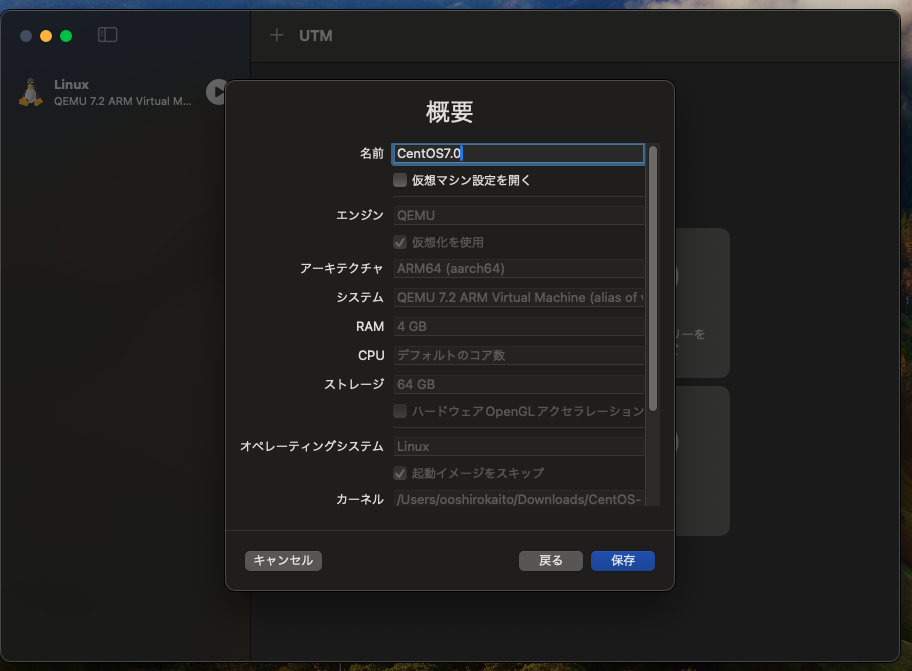Start the Linux VM with the play button

[x=217, y=91]
